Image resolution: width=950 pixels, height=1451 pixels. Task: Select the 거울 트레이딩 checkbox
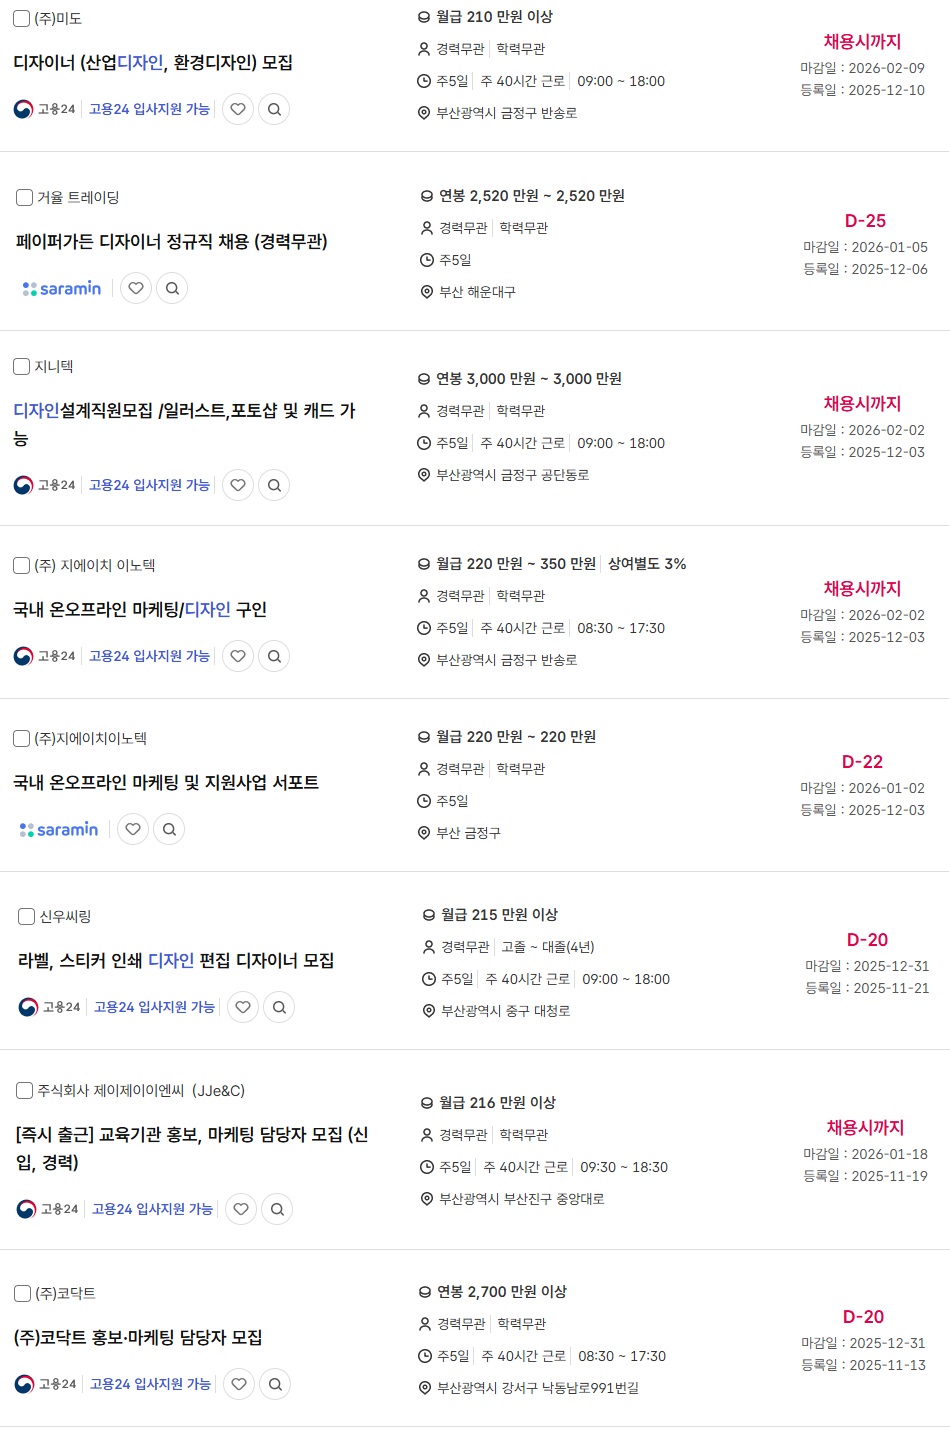(25, 197)
